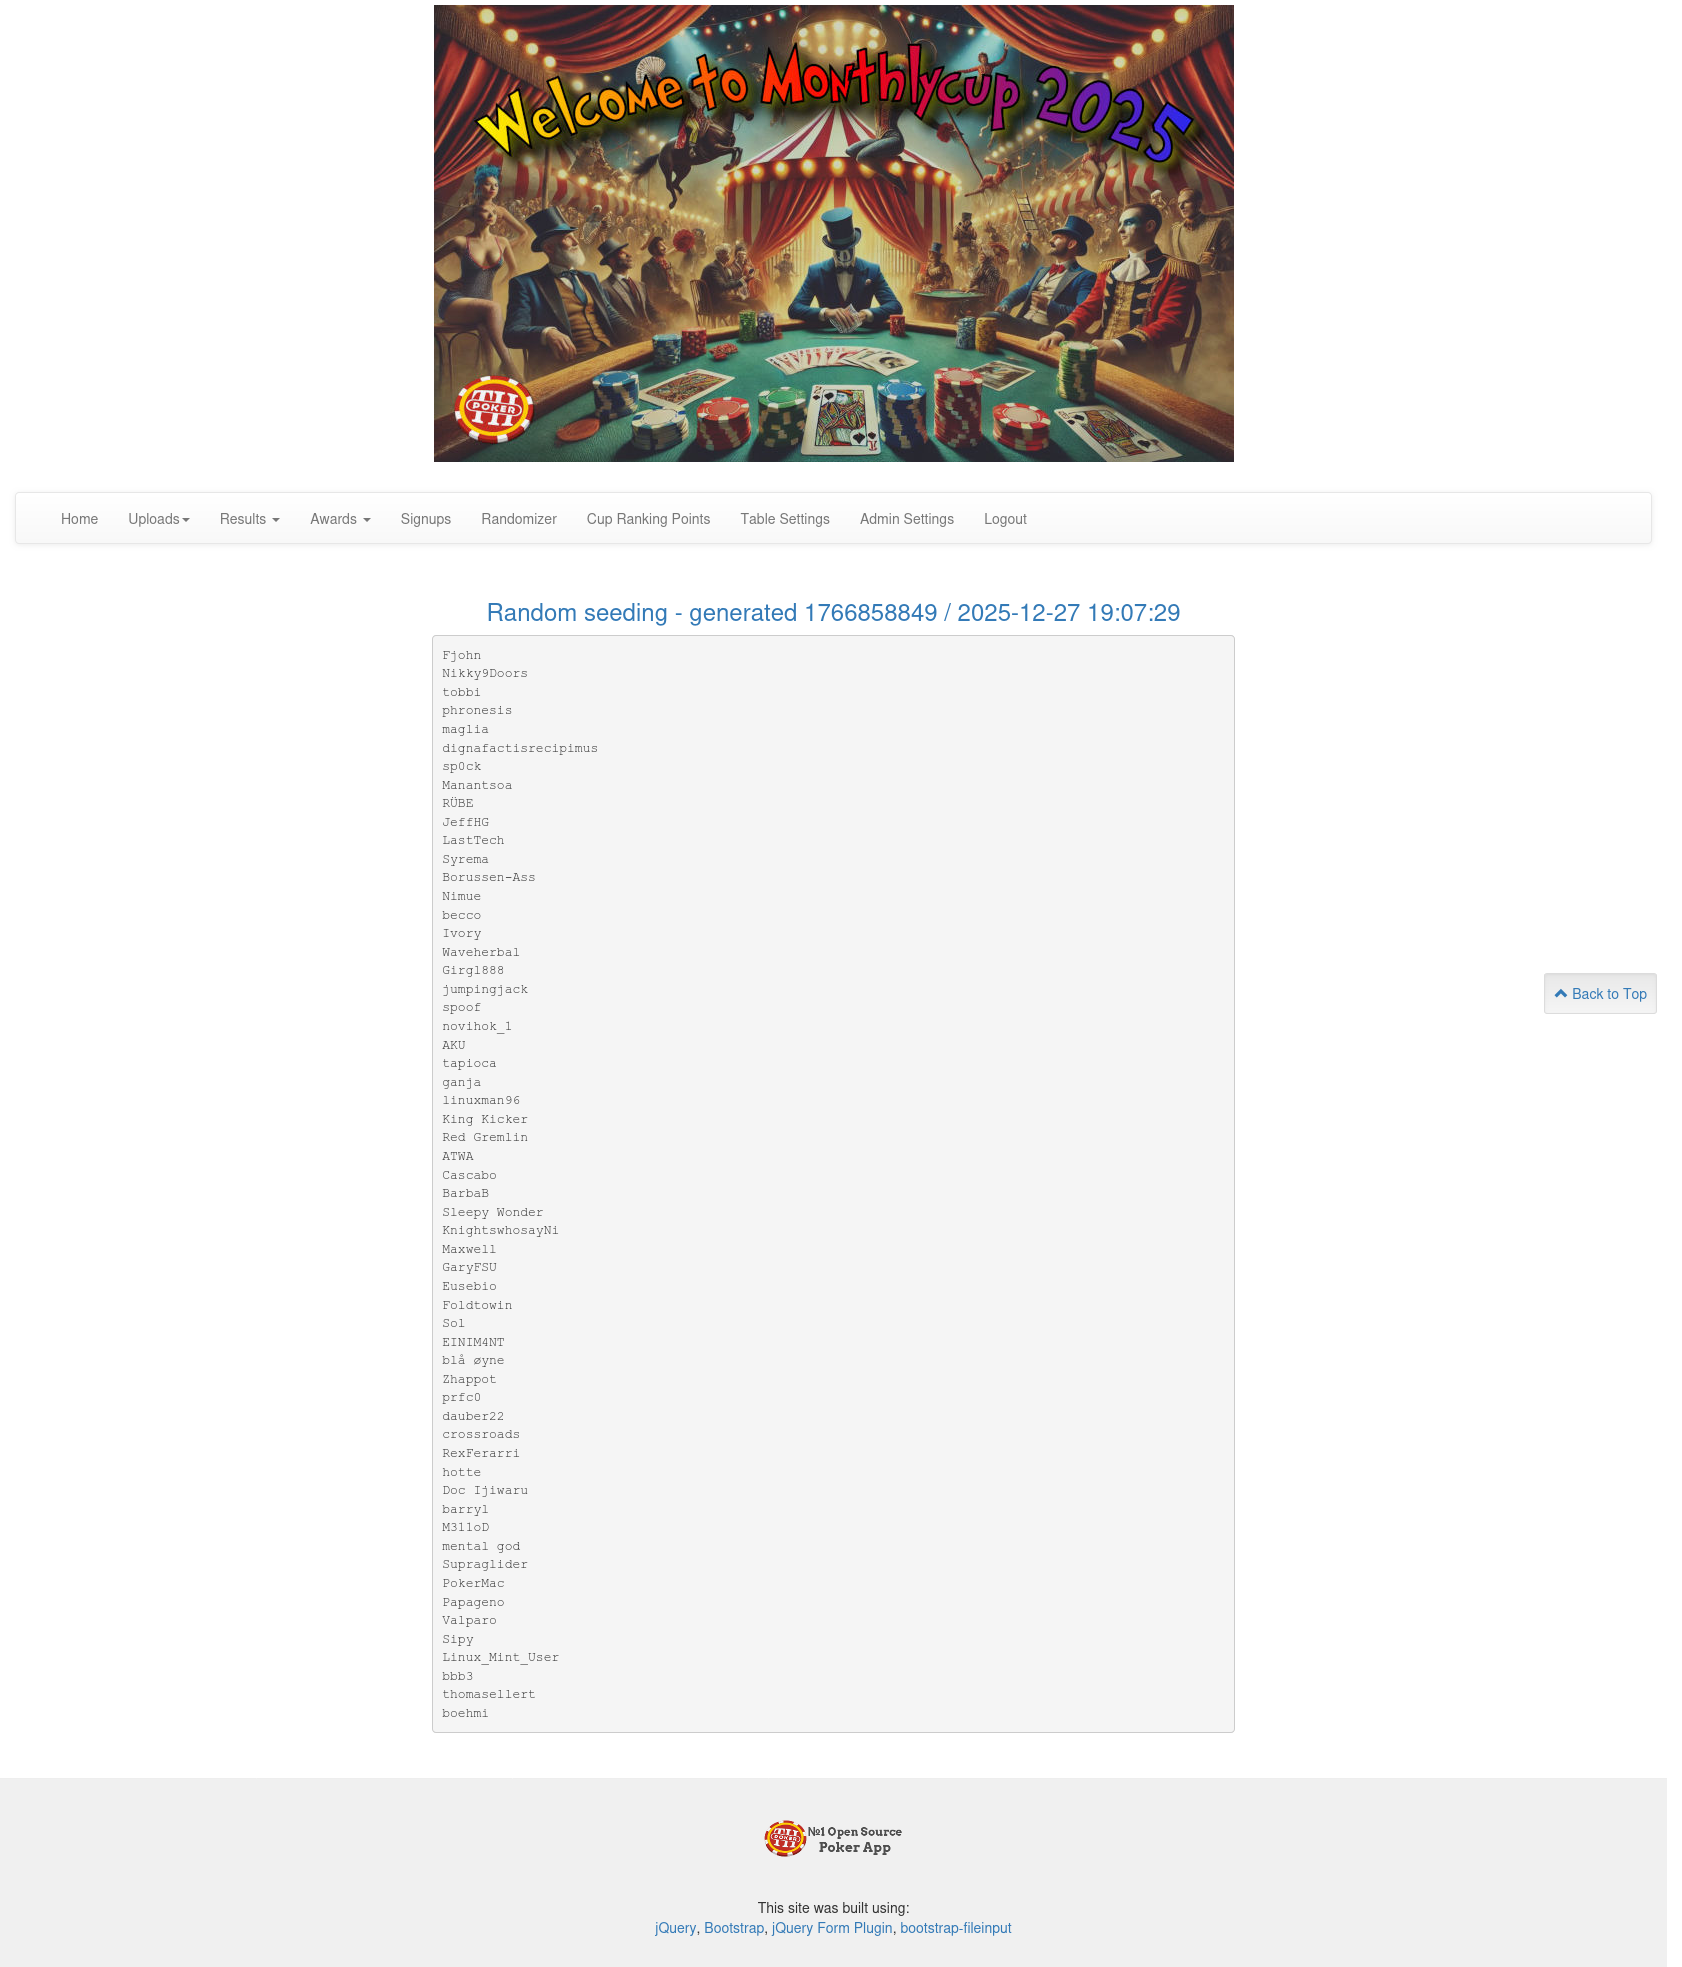Open the Signups page
The width and height of the screenshot is (1682, 1967).
426,519
